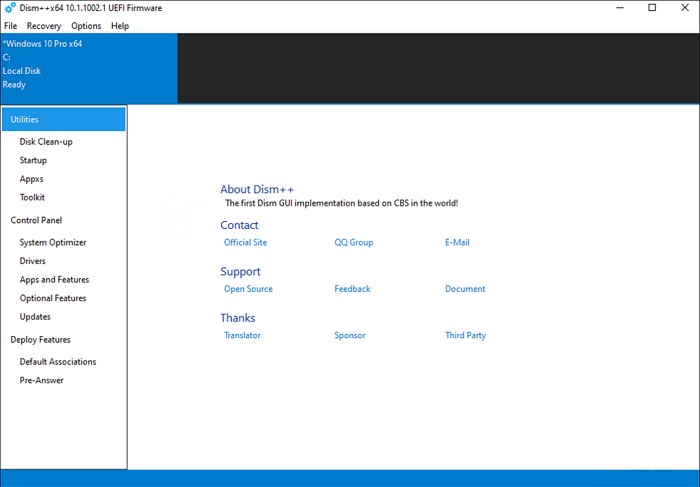The image size is (700, 487).
Task: Select Optional Features in the sidebar
Action: [53, 298]
